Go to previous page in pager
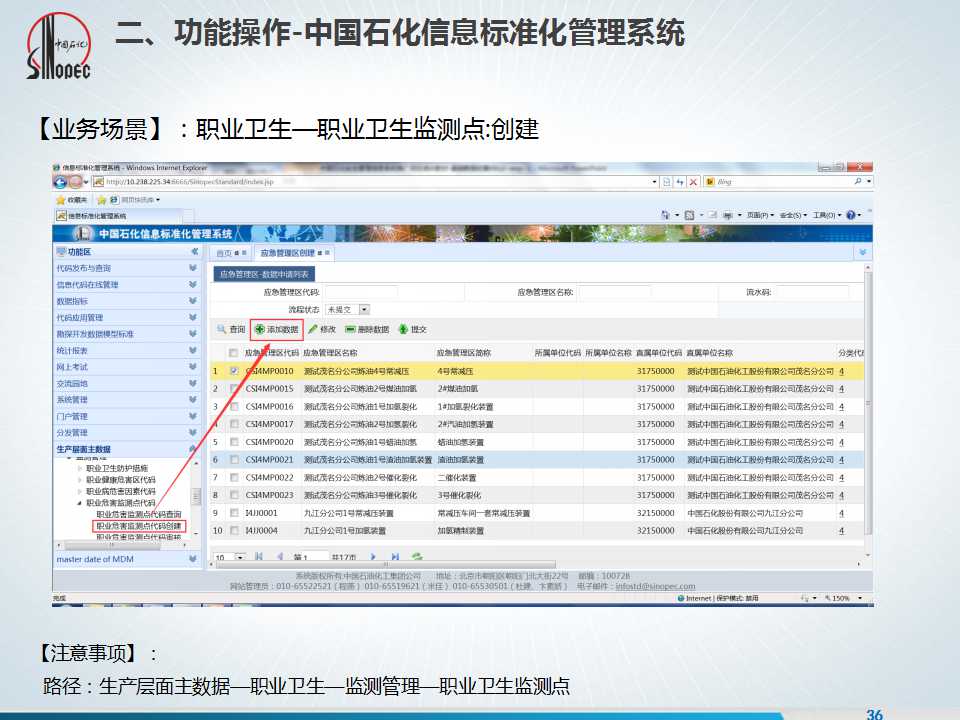This screenshot has height=720, width=960. click(x=280, y=557)
